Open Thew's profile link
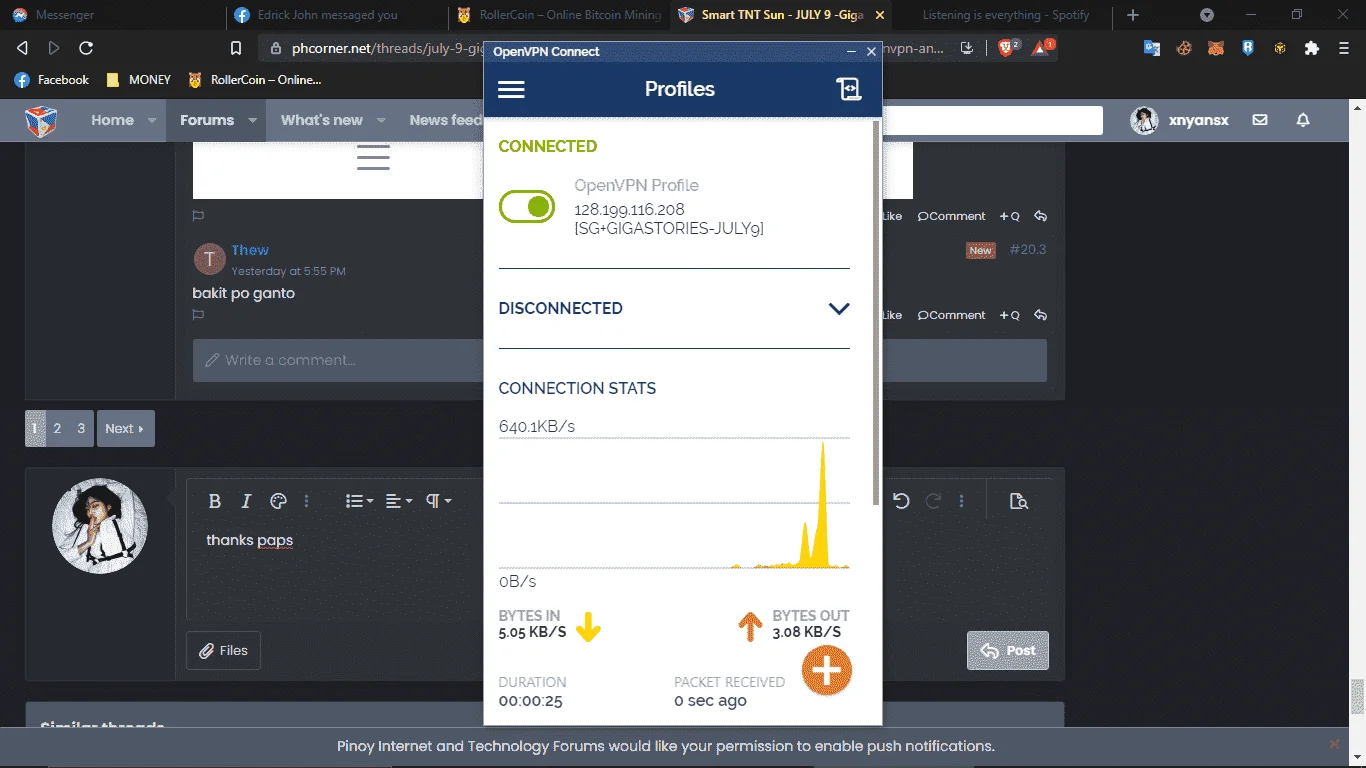 [x=250, y=250]
